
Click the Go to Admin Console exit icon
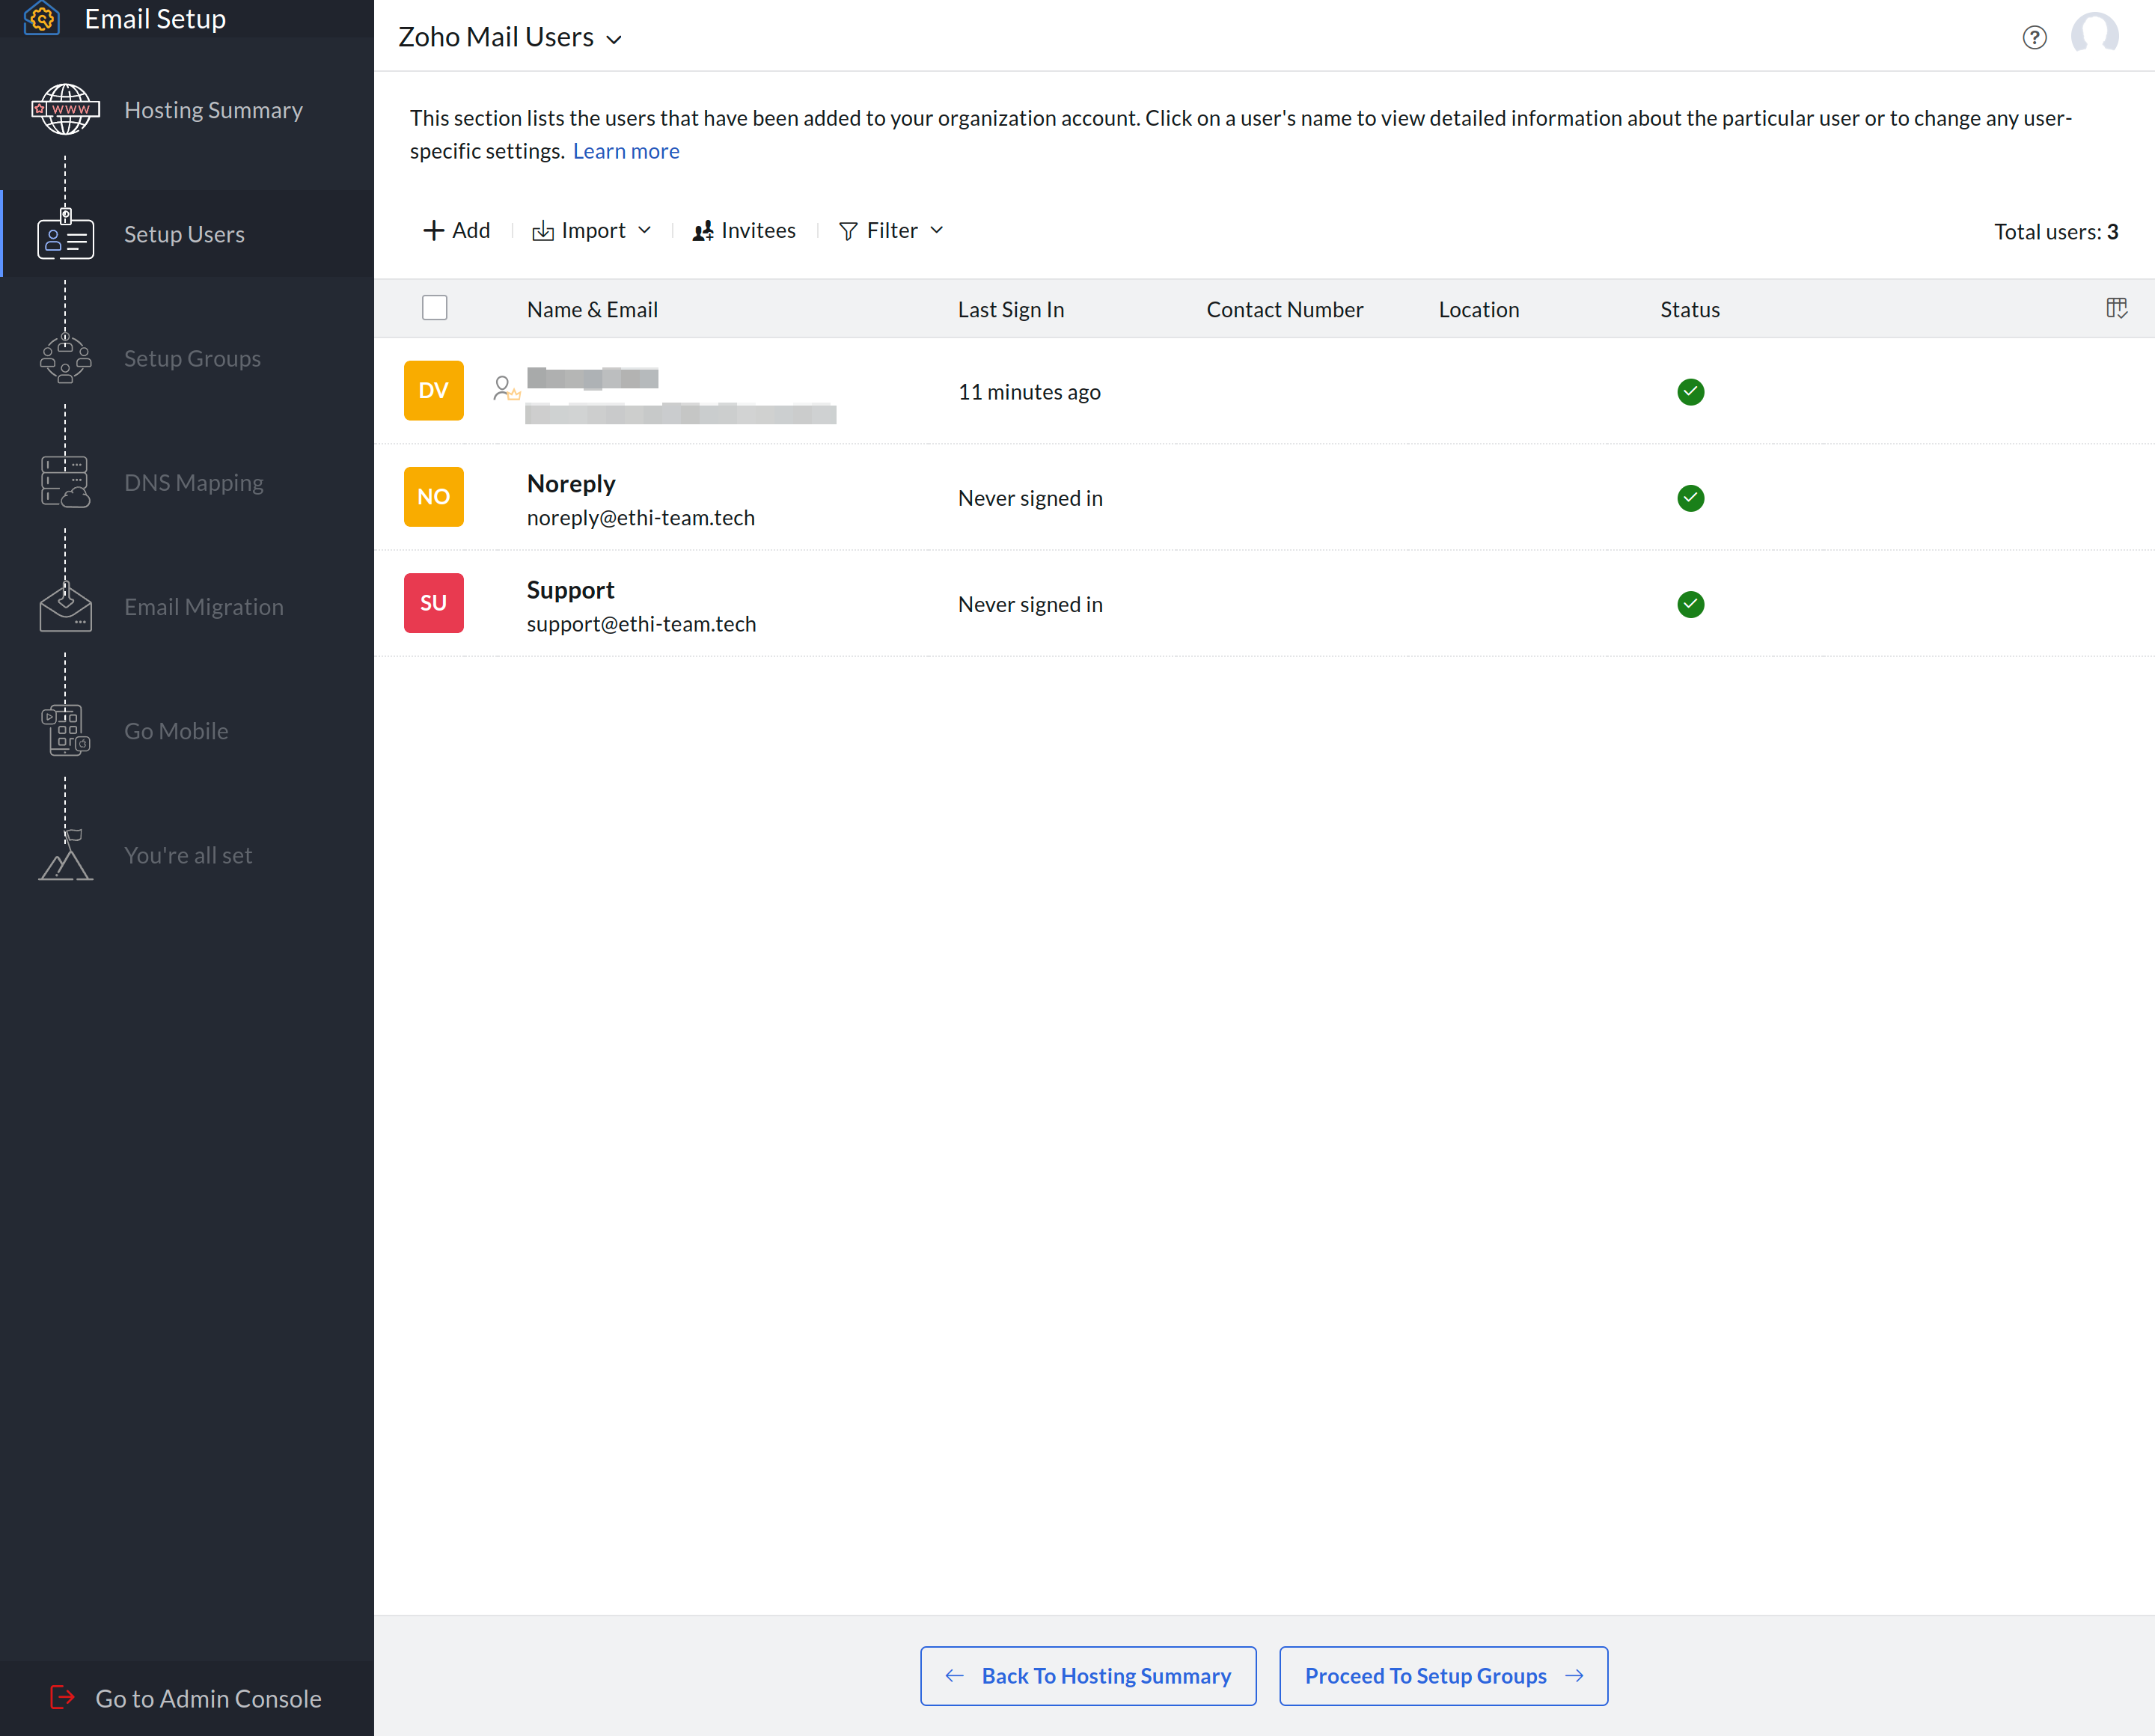[62, 1697]
